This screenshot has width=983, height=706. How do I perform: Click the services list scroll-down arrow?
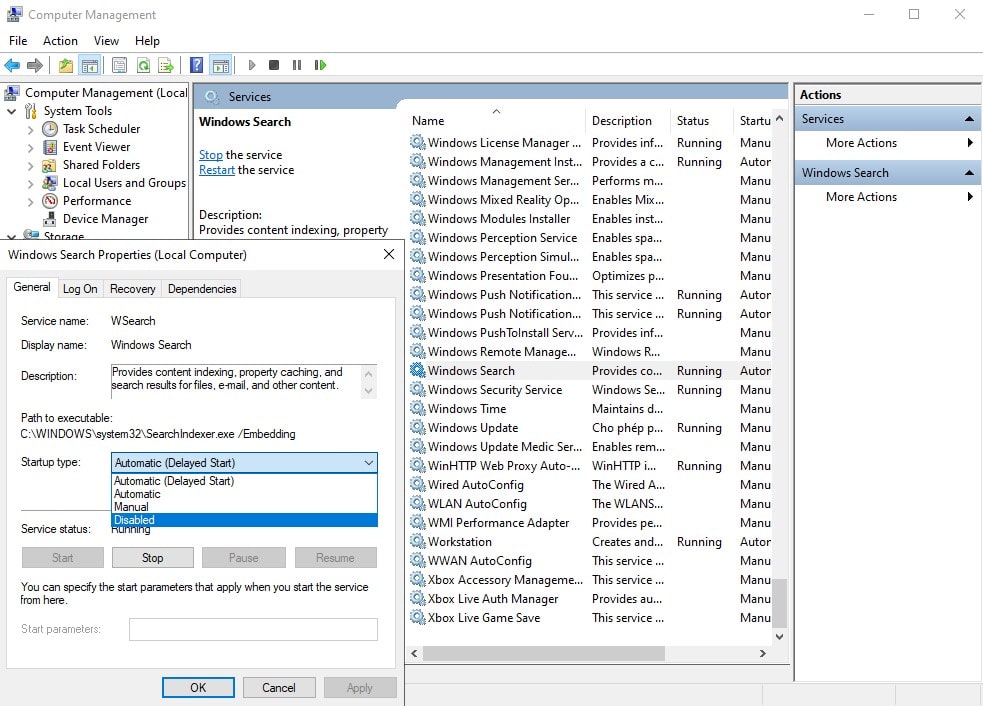779,636
